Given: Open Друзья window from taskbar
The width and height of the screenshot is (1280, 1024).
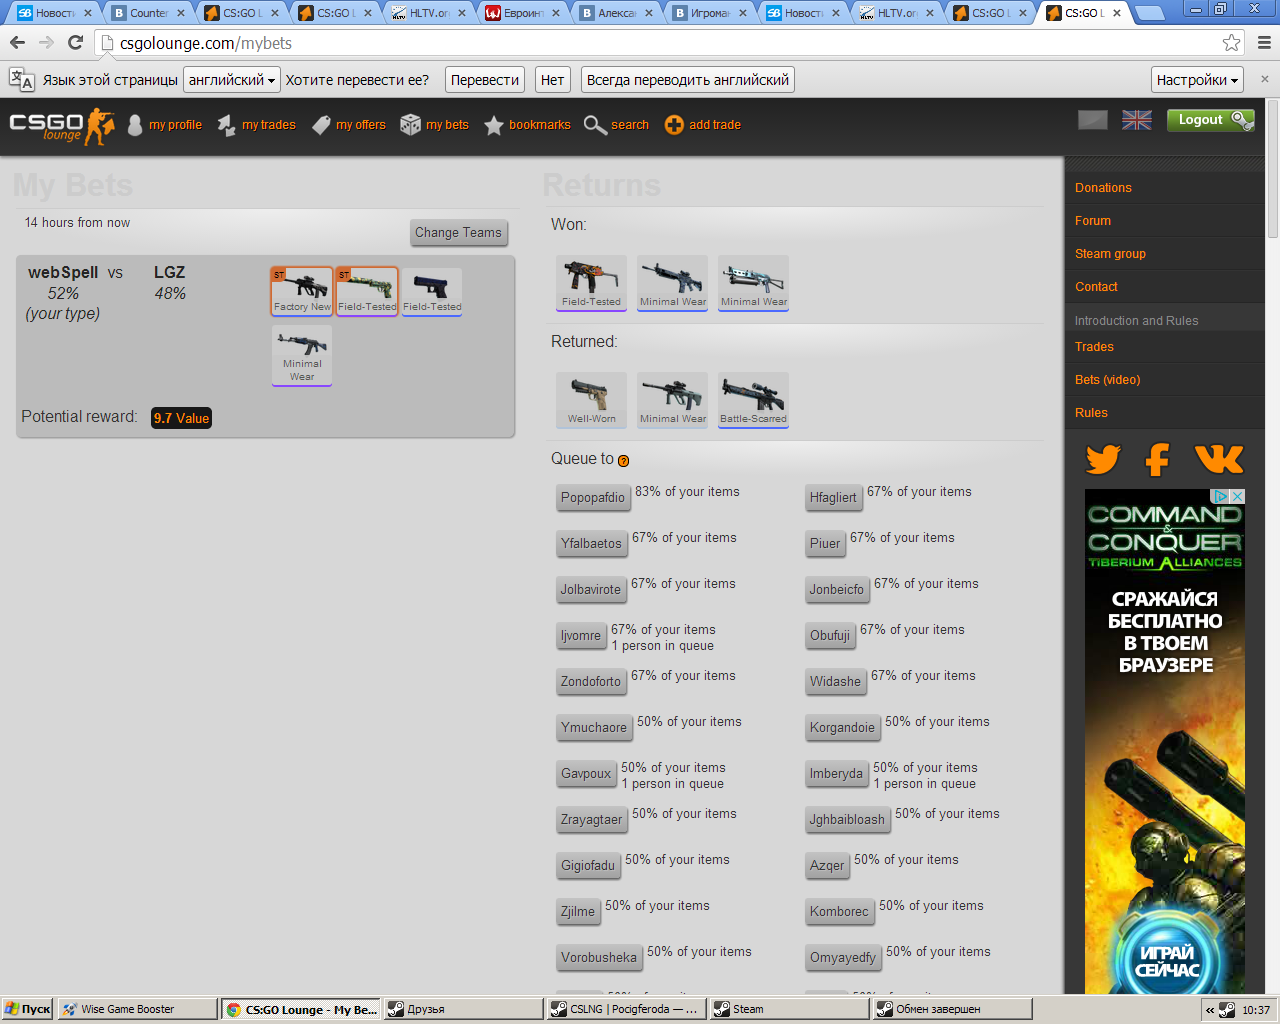Looking at the screenshot, I should [464, 1009].
